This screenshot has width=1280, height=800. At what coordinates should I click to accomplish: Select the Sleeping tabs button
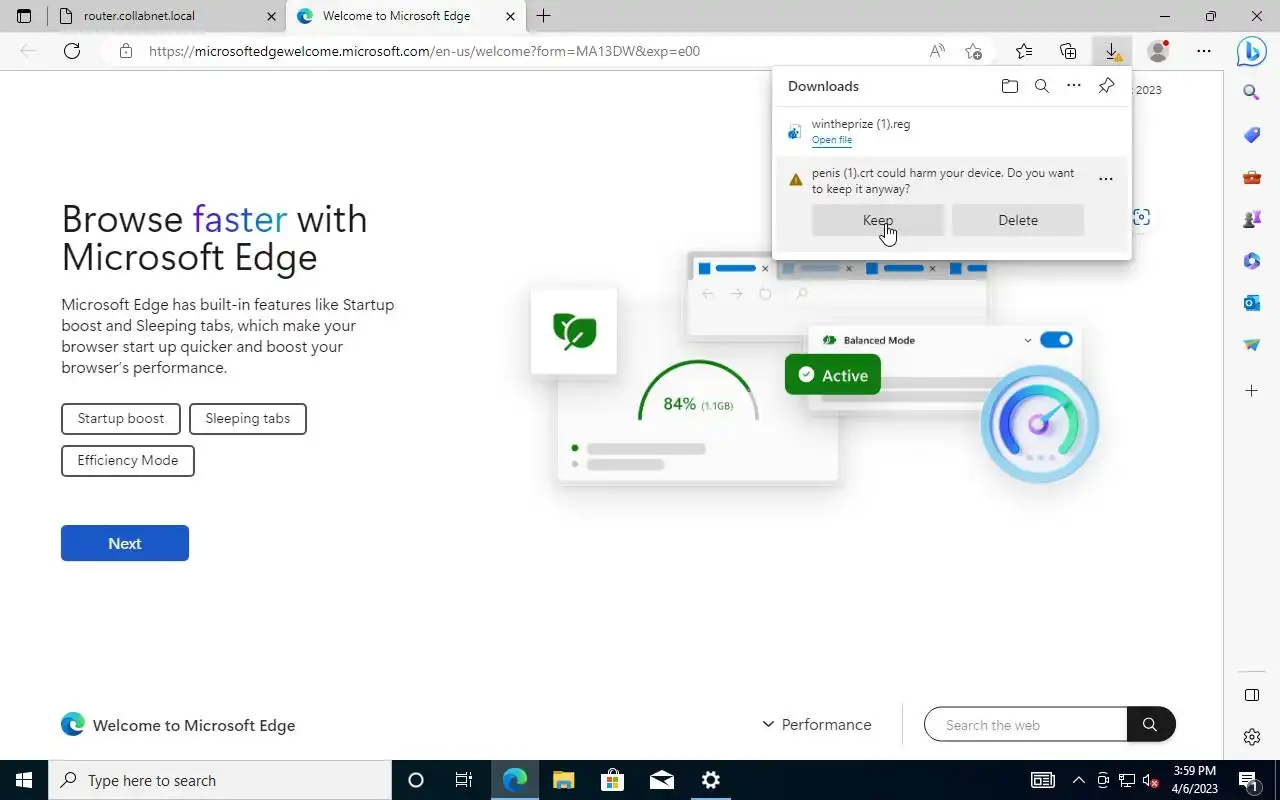click(x=248, y=418)
